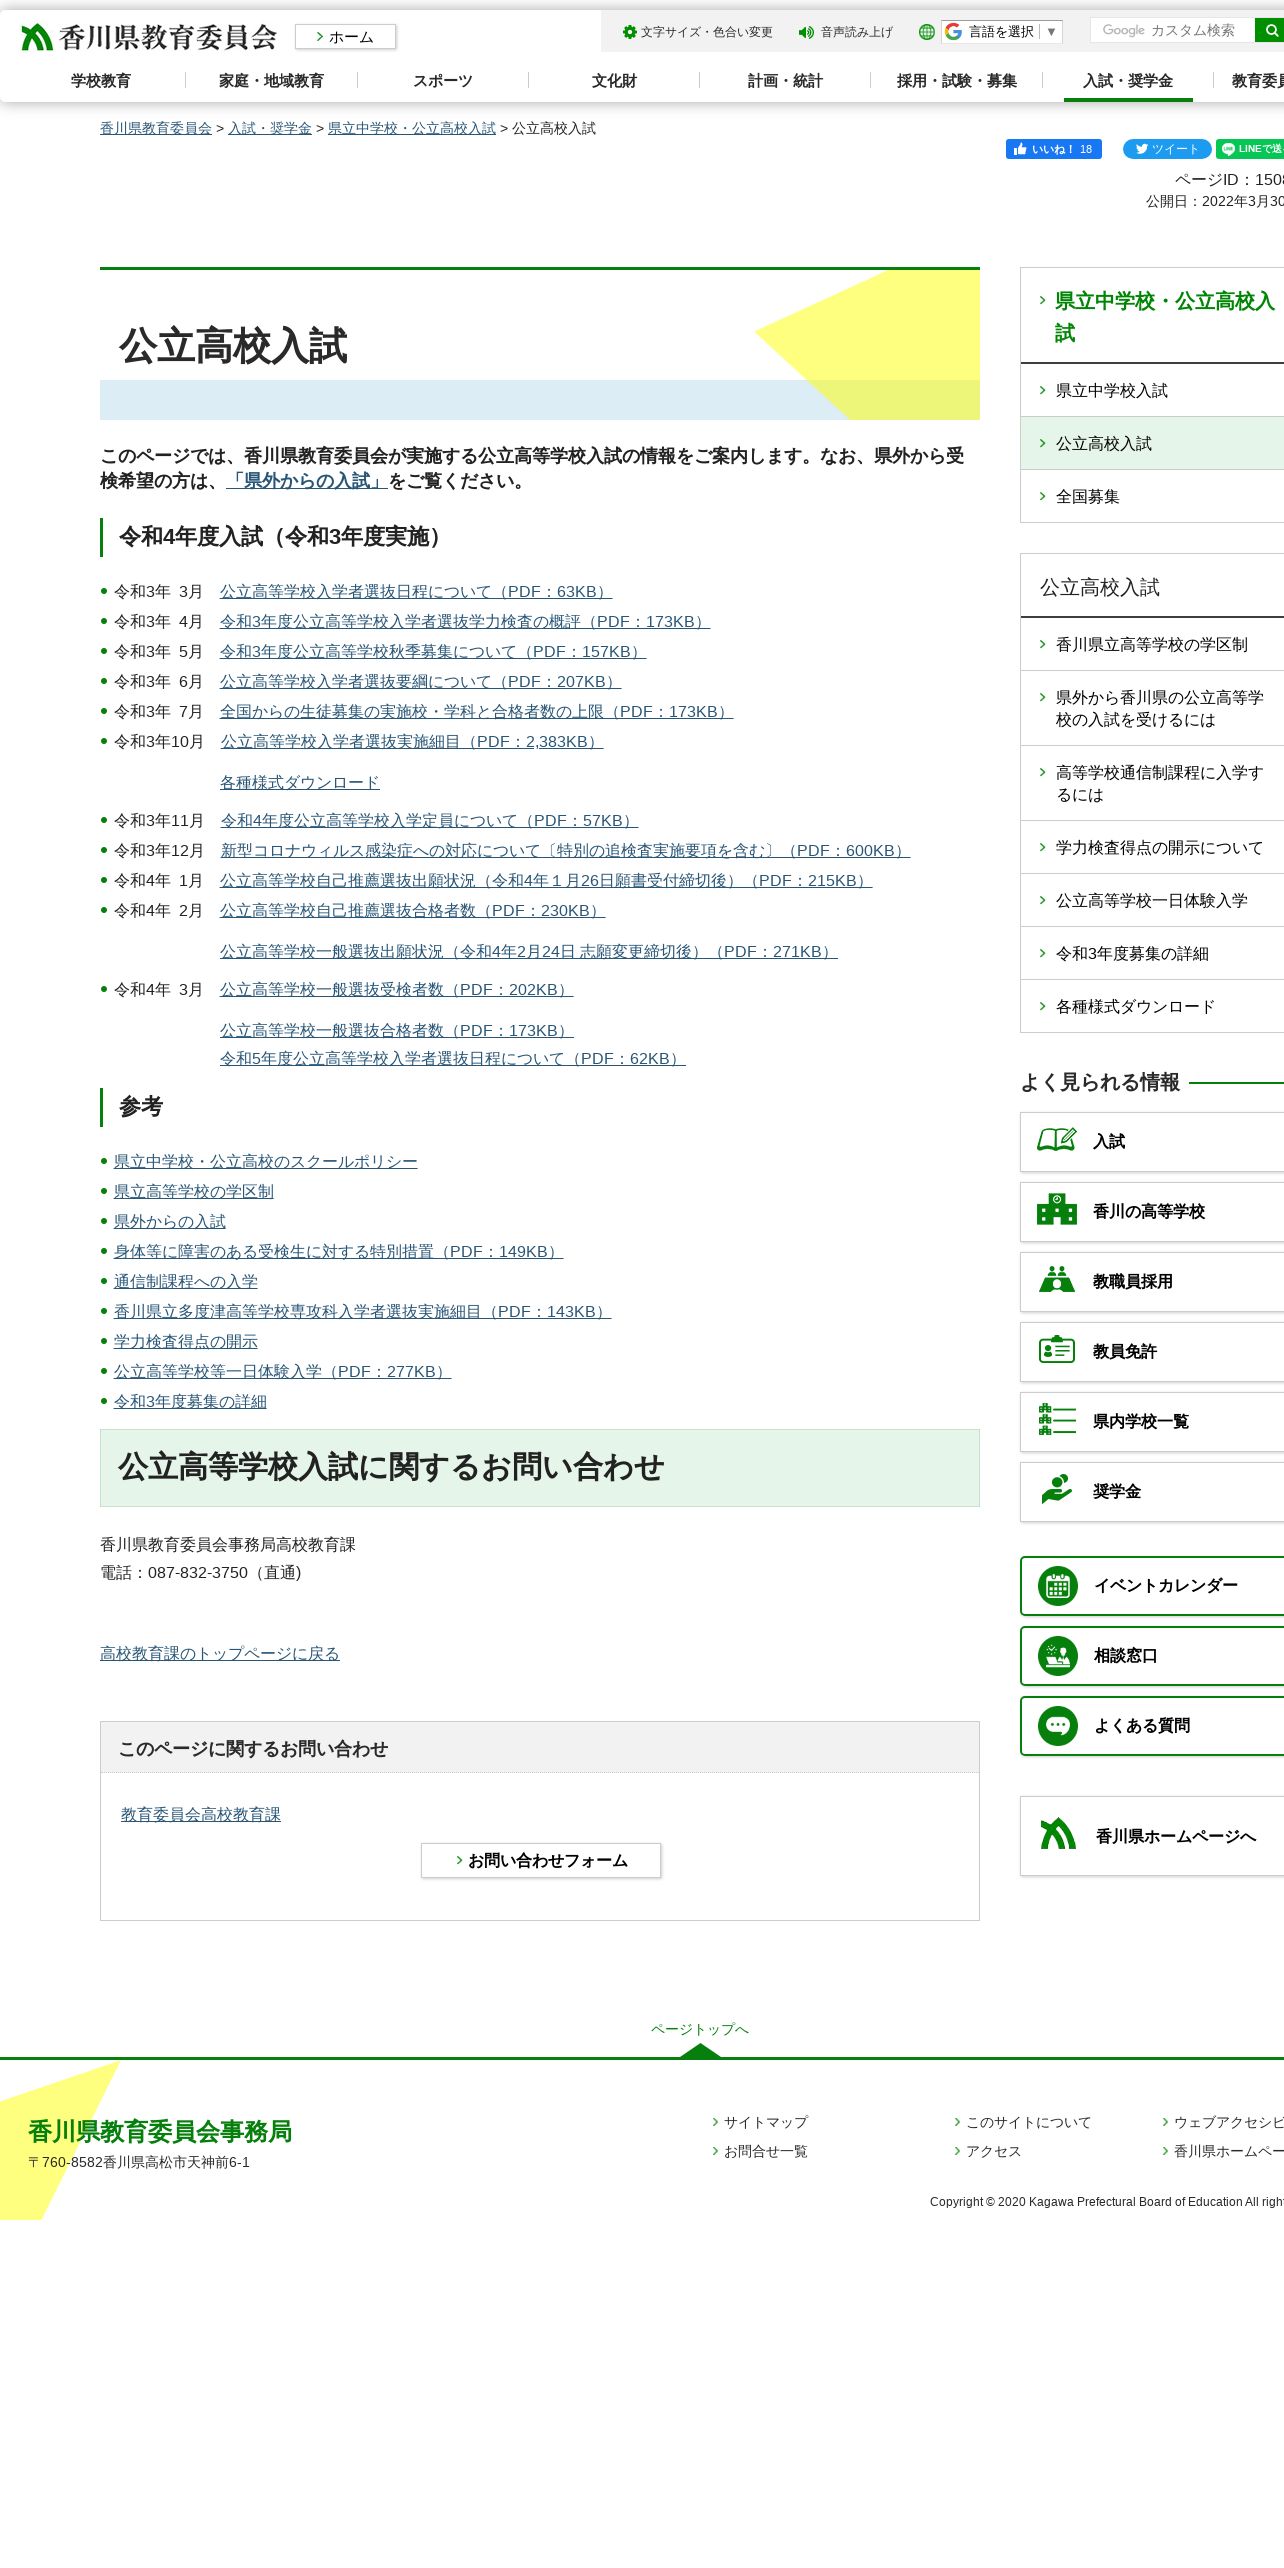Click the Twitter tweet button
This screenshot has width=1284, height=2568.
coord(1167,149)
